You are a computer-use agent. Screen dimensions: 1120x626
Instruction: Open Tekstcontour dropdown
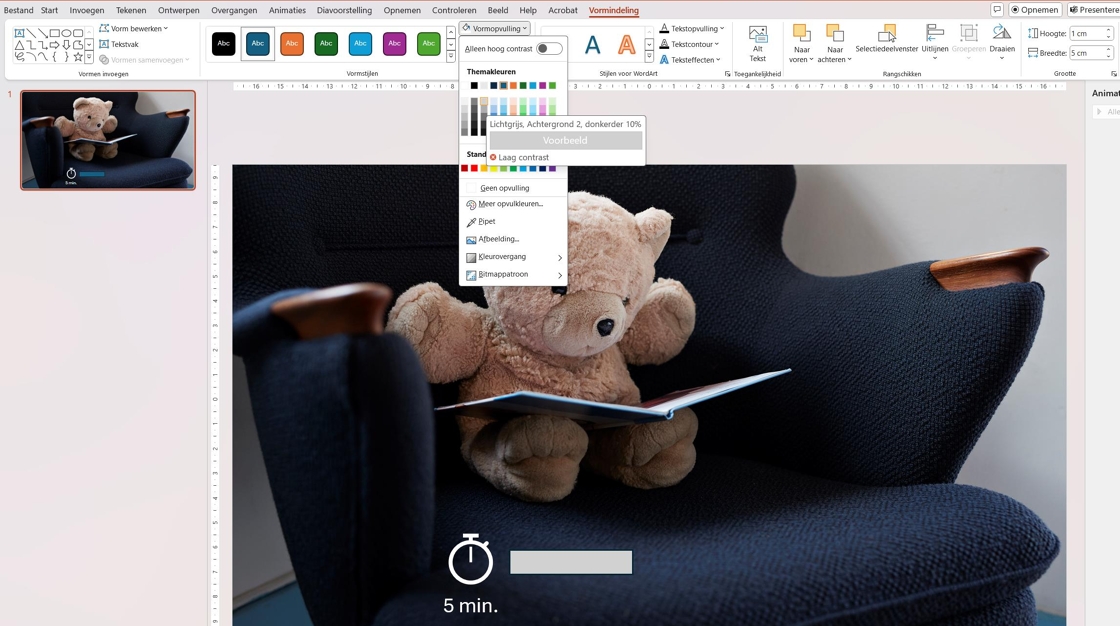(x=689, y=44)
